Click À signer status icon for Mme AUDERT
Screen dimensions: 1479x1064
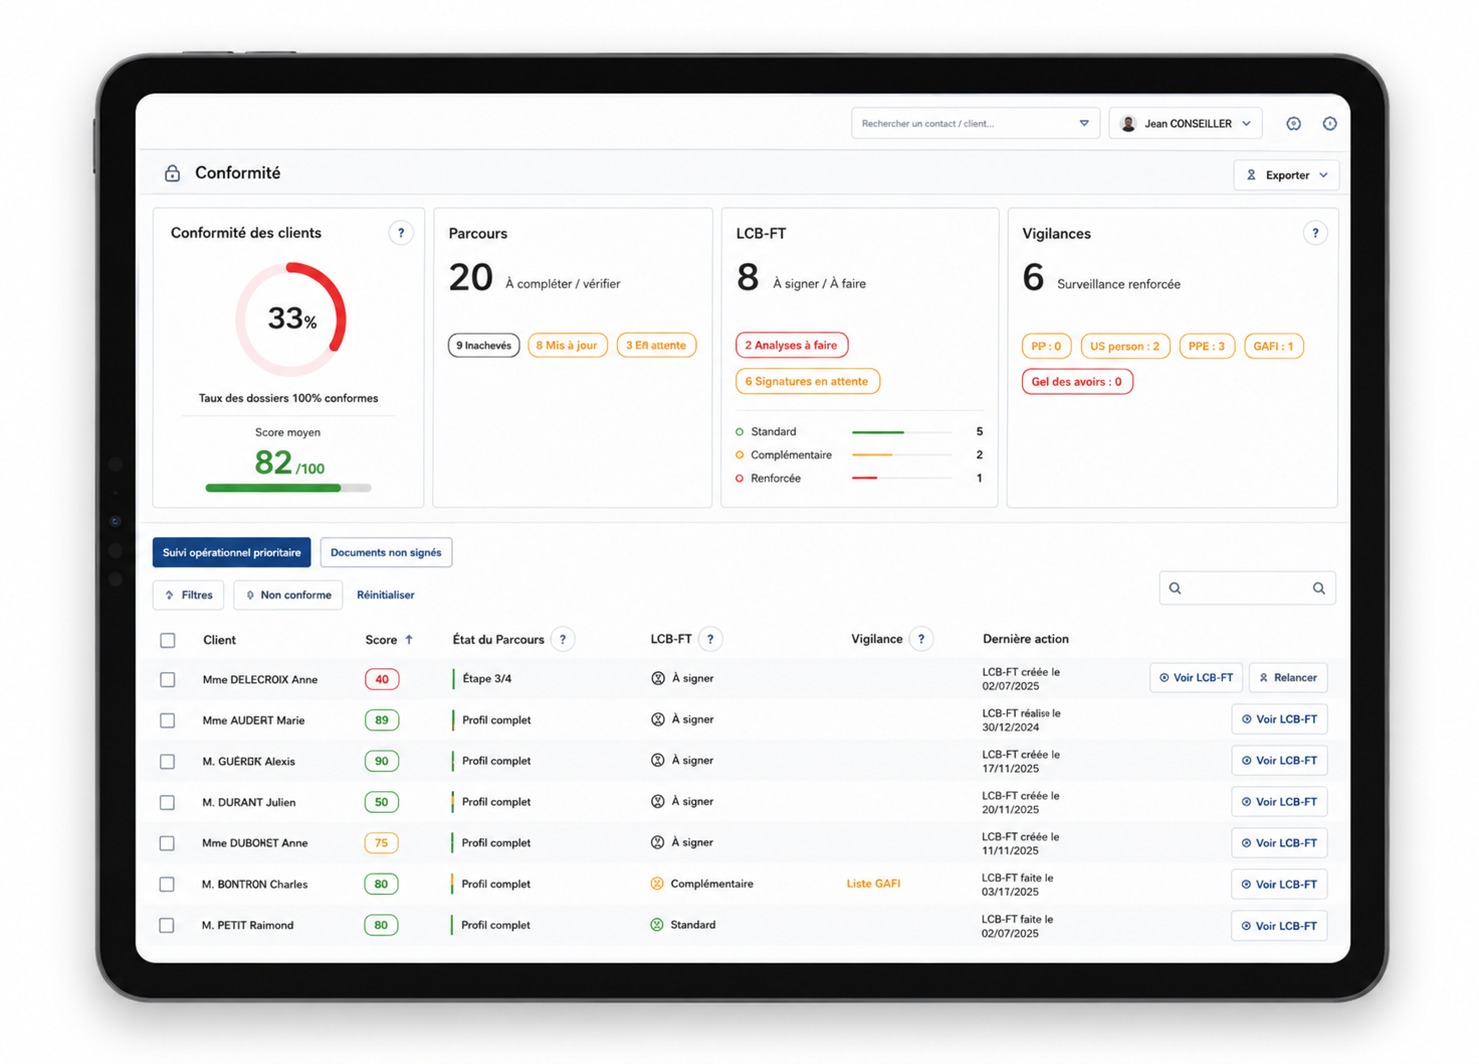[x=658, y=719]
